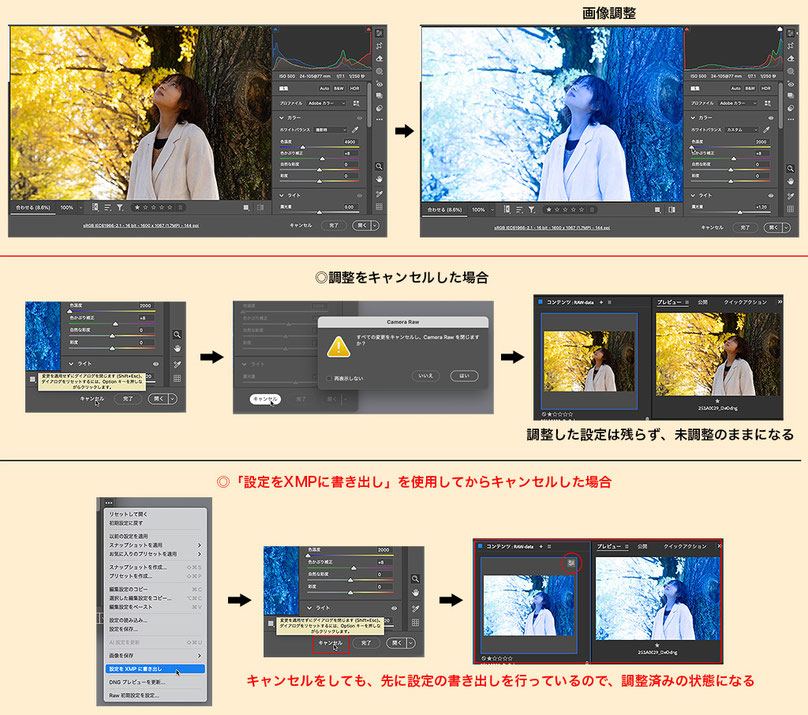Open the Adobe カラー profile dropdown in the yellow-photo window
Screen dimensions: 808x715
327,103
